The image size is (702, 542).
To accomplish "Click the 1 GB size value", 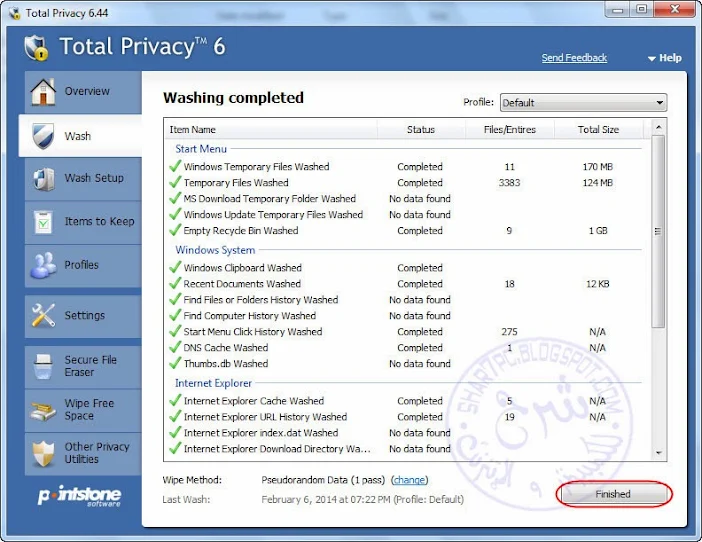I will (x=598, y=230).
